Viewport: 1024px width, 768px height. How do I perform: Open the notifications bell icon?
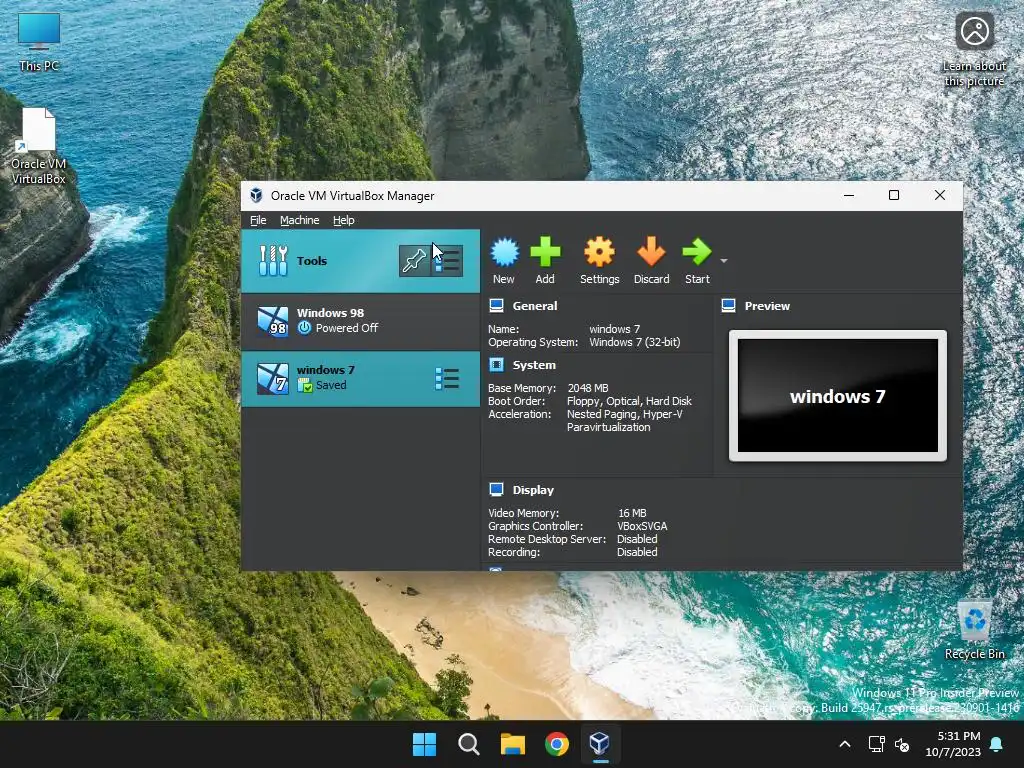[997, 744]
